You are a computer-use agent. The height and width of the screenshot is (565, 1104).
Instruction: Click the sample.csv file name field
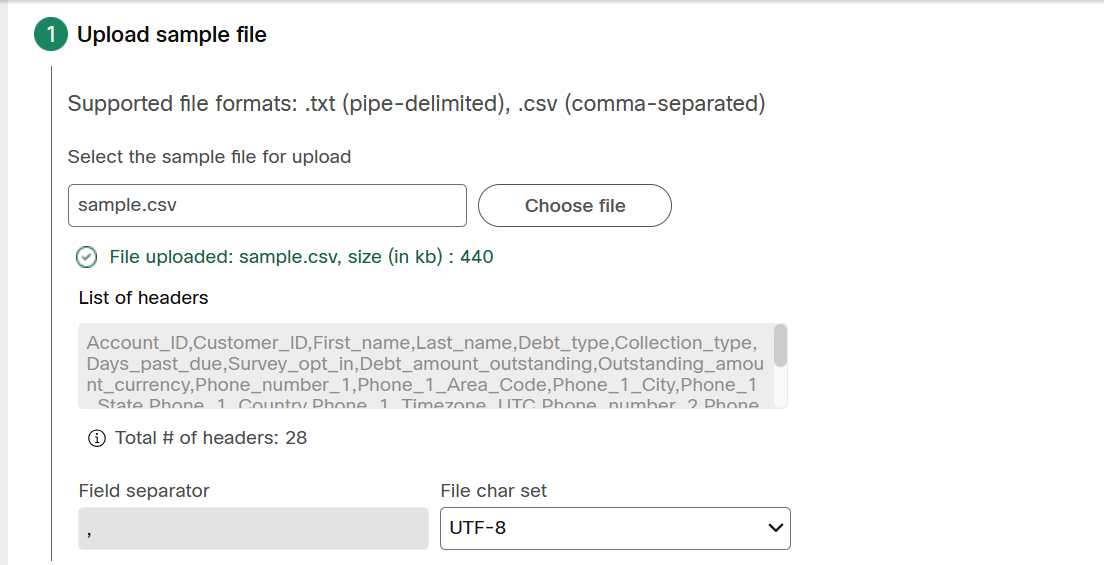(x=268, y=206)
